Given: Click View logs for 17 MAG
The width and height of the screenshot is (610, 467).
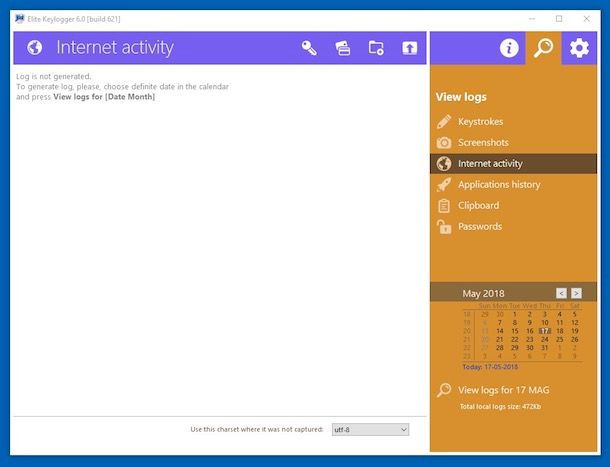Looking at the screenshot, I should click(x=504, y=390).
